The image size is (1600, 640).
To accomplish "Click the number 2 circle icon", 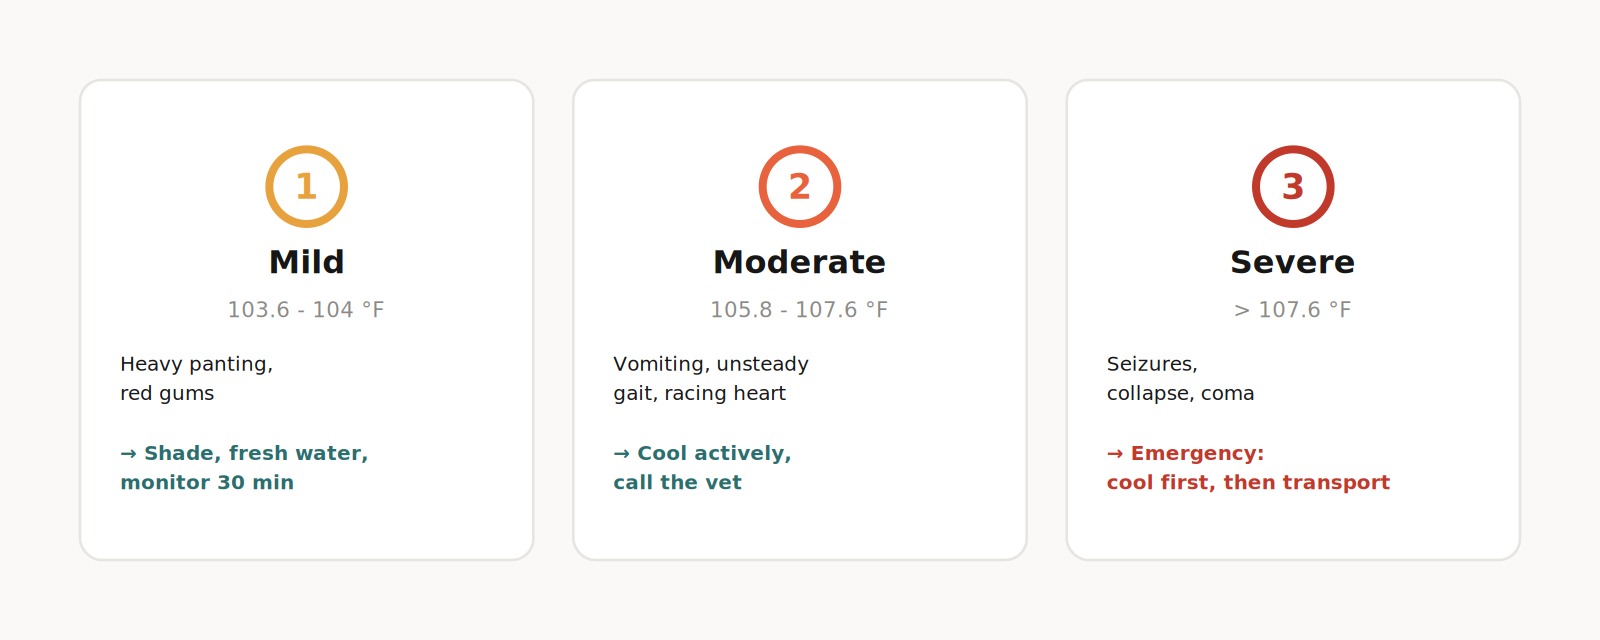I will pyautogui.click(x=800, y=187).
